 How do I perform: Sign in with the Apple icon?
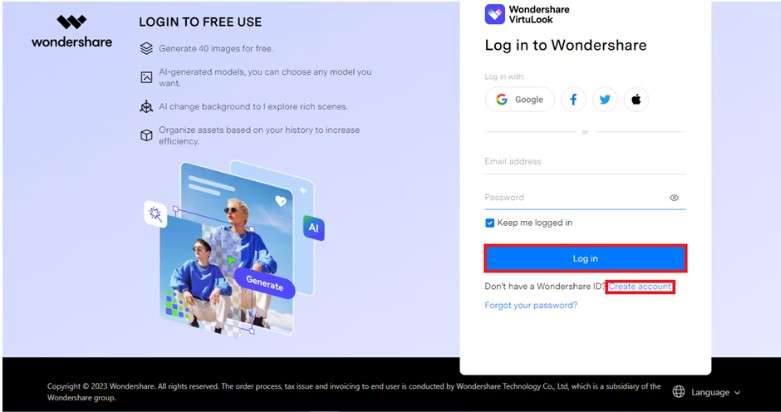[x=636, y=100]
